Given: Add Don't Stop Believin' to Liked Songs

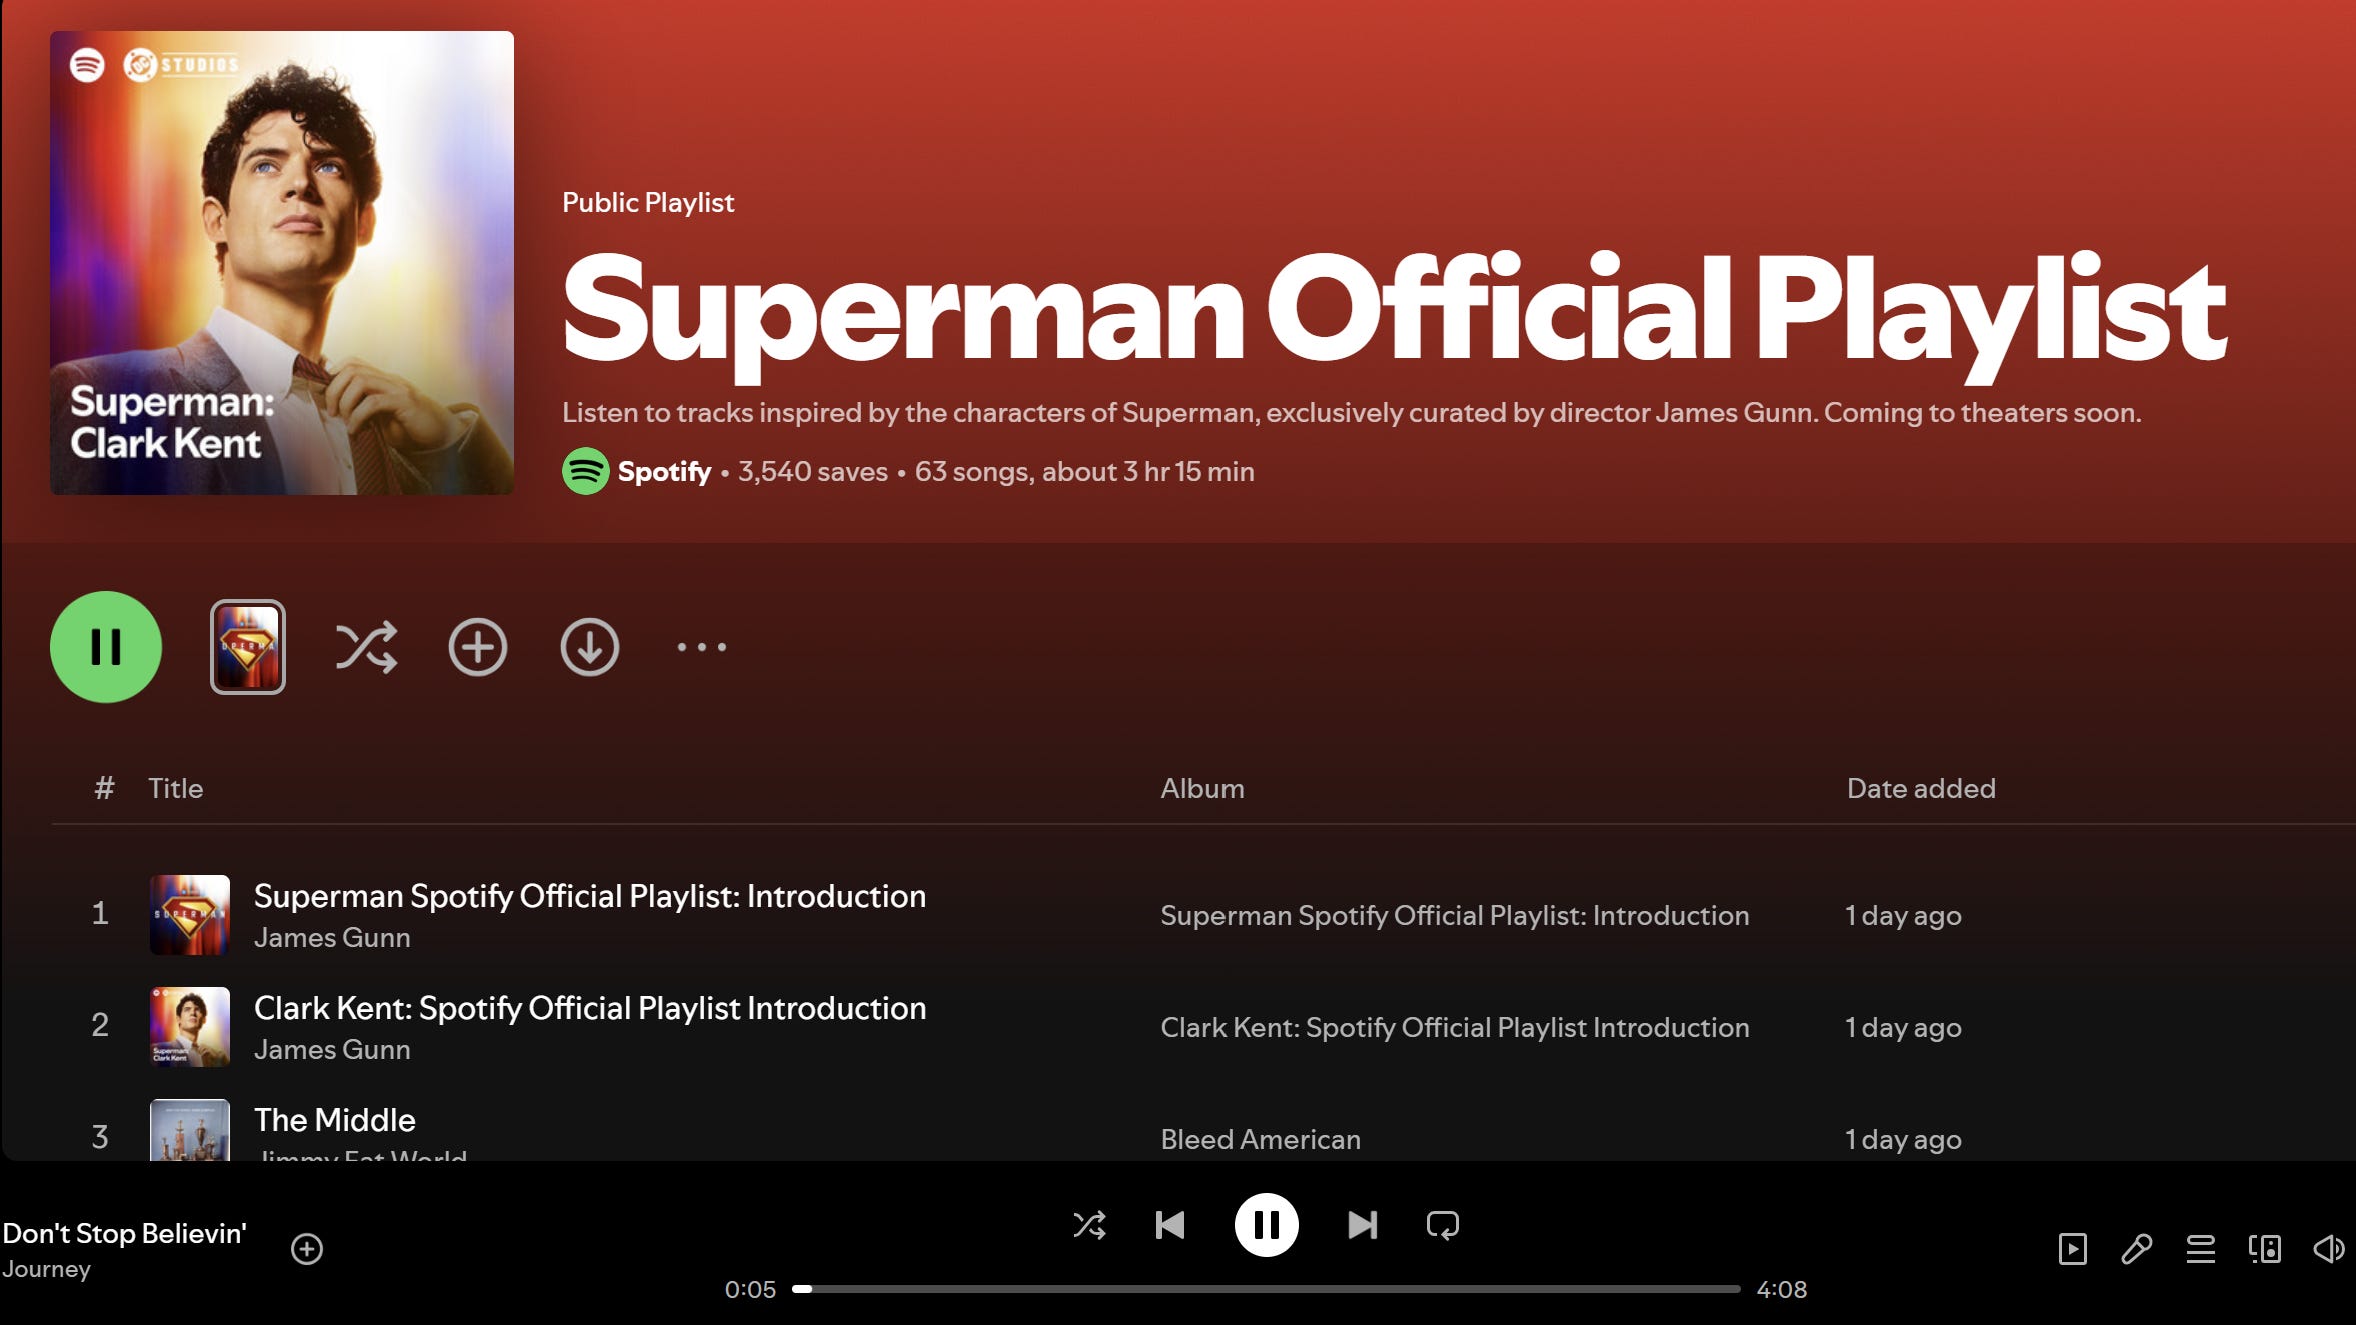Looking at the screenshot, I should tap(307, 1249).
